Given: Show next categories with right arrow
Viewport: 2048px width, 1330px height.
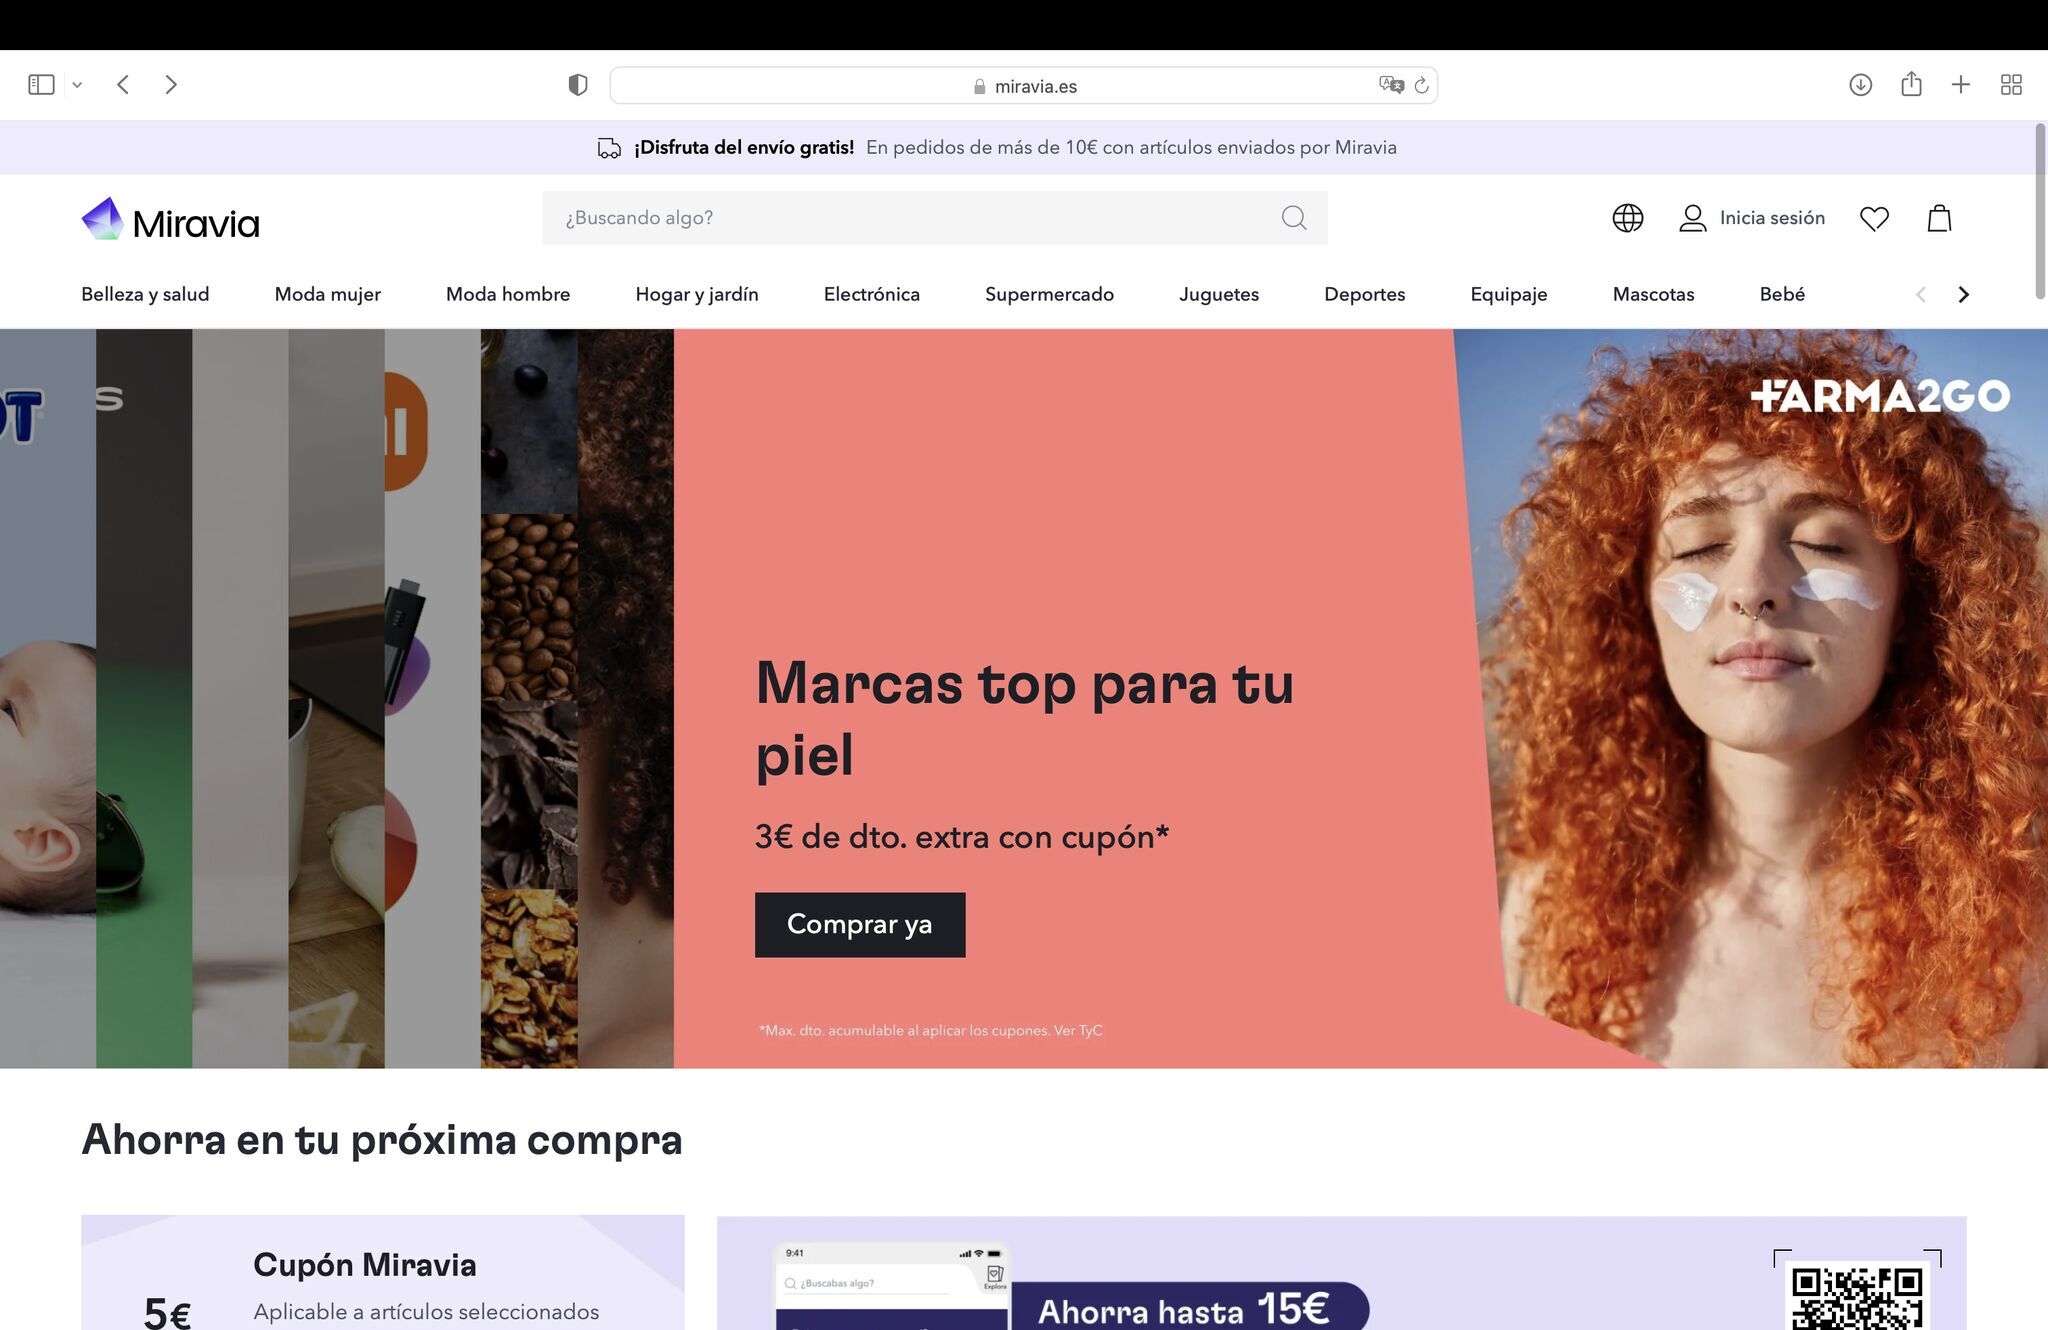Looking at the screenshot, I should click(1963, 294).
